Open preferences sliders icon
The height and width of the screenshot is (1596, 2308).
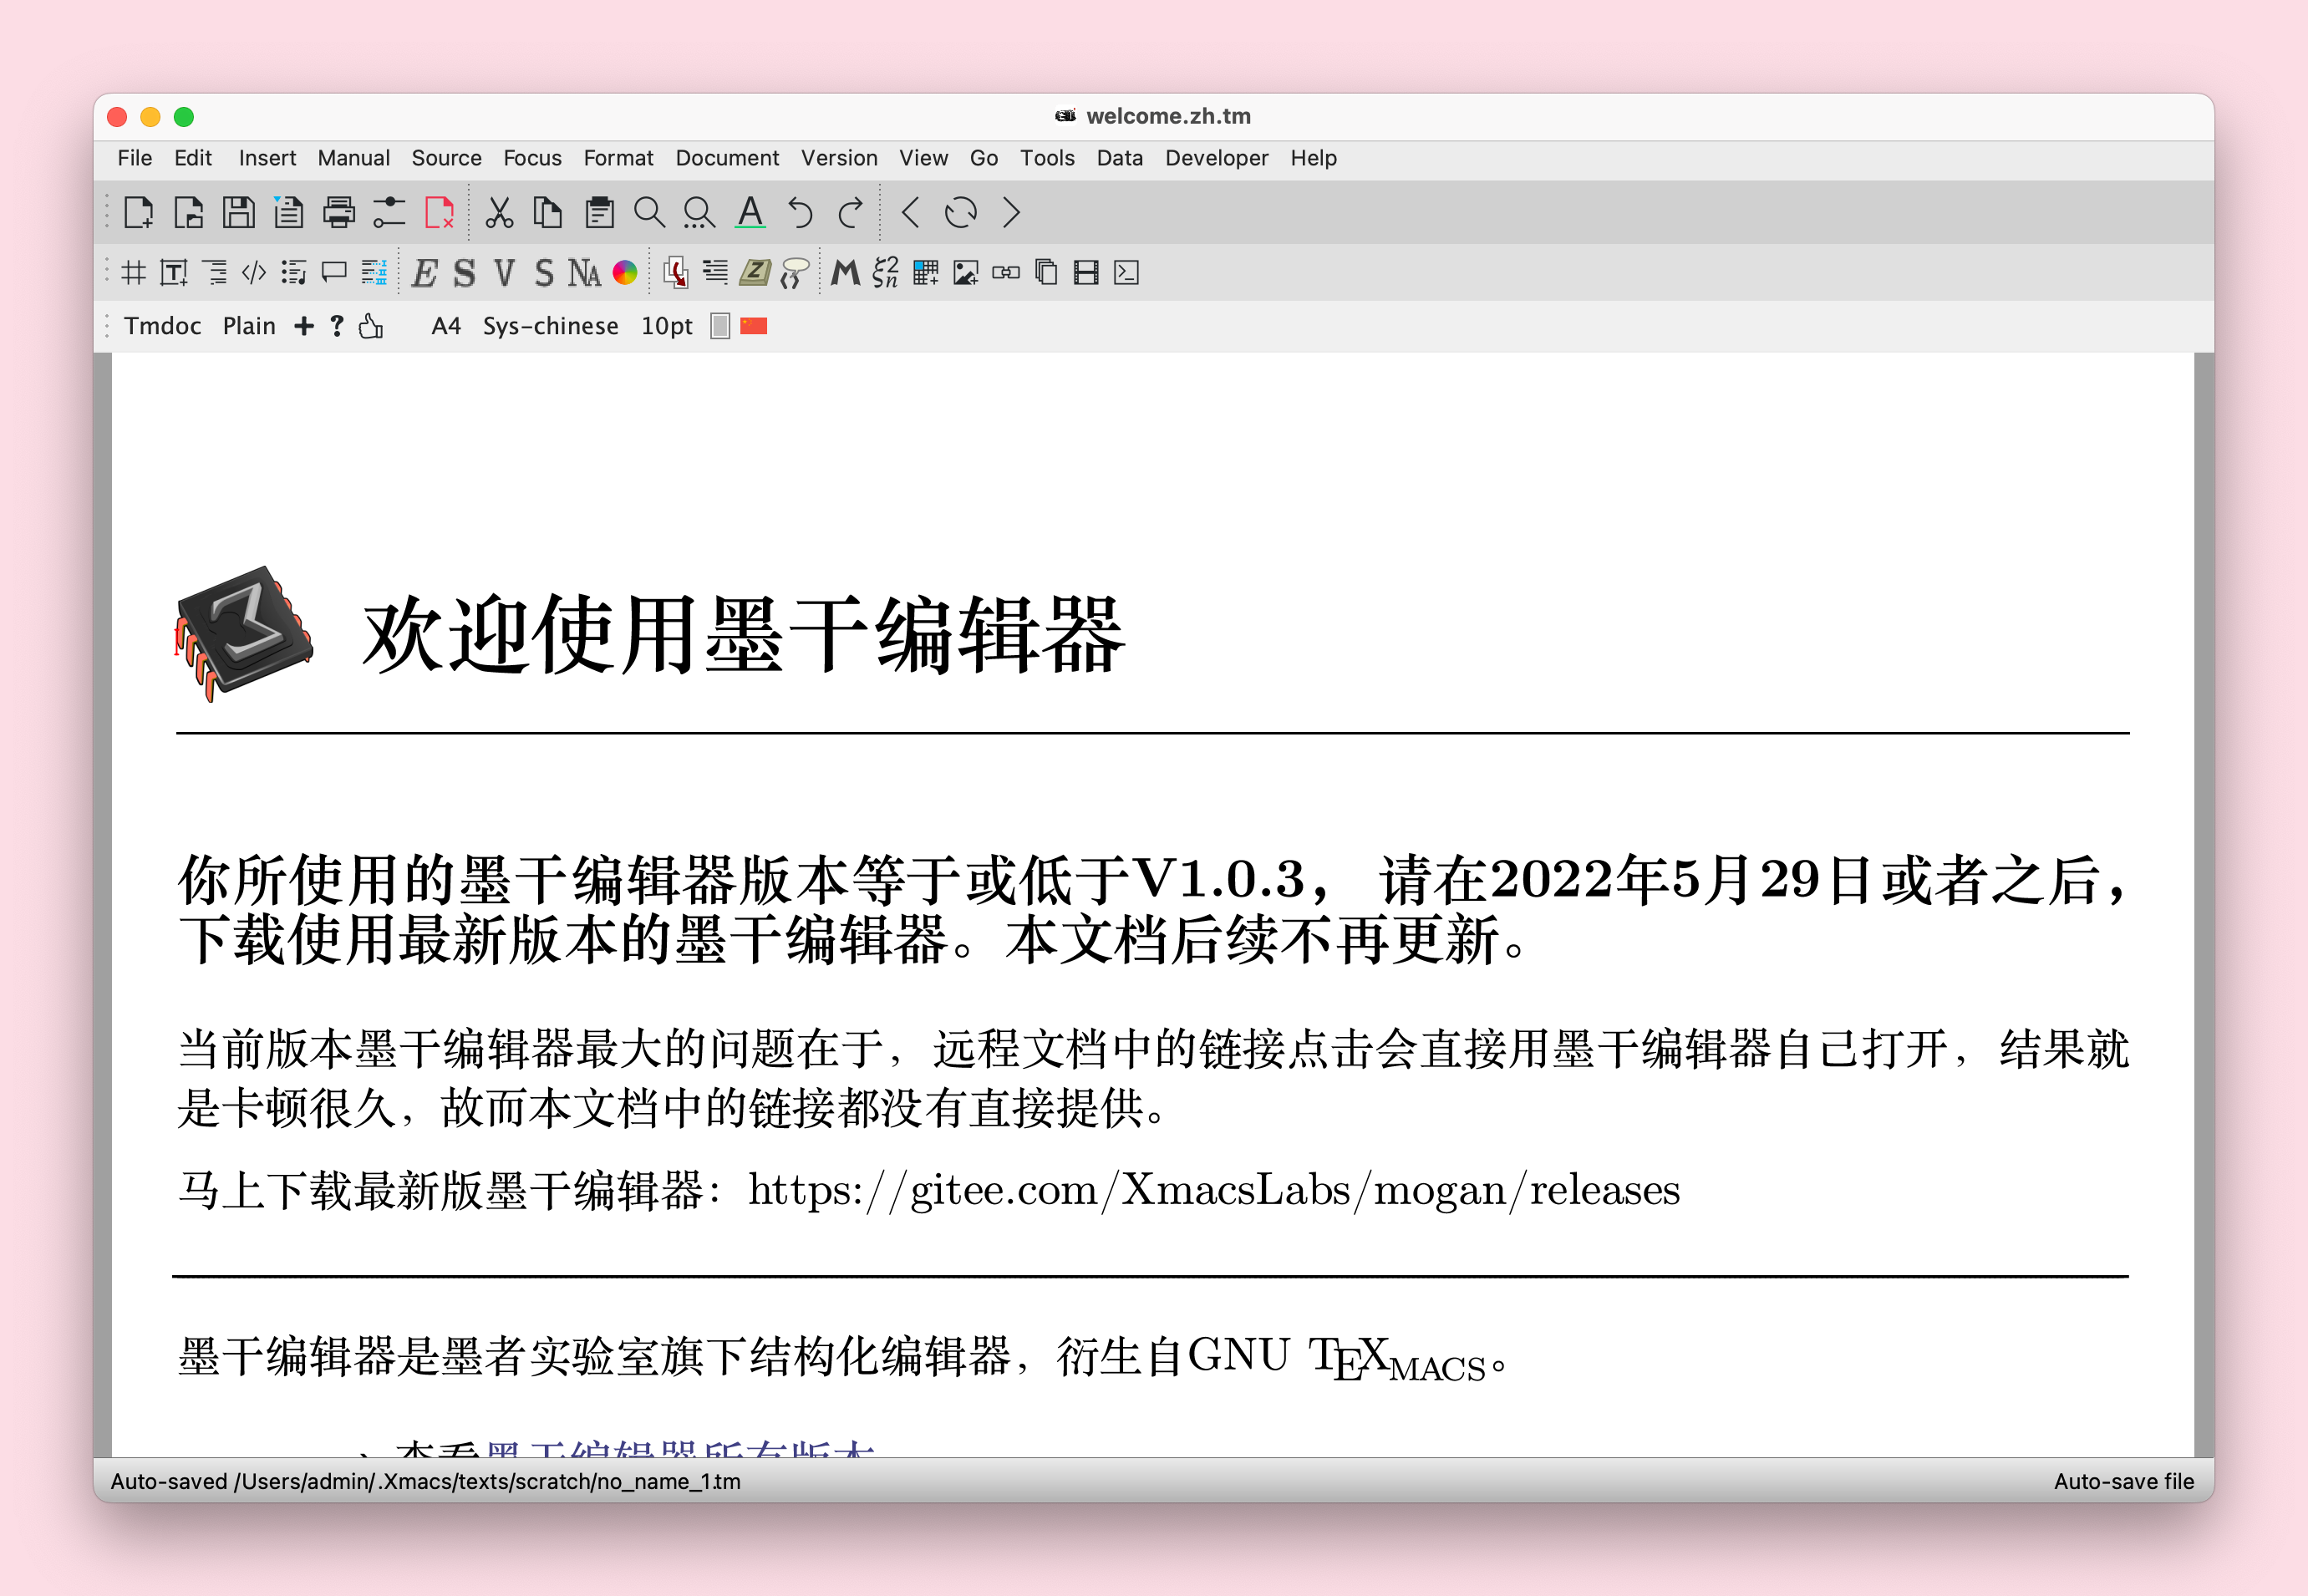pos(389,213)
